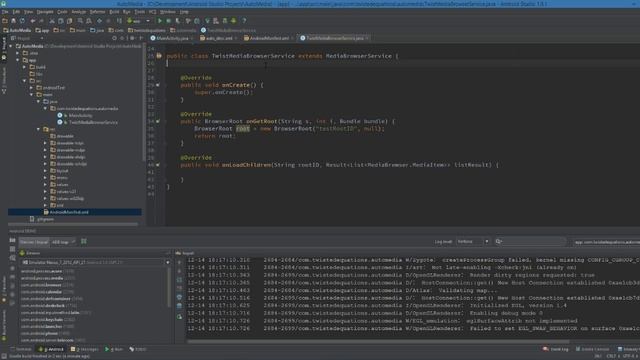Click the AutoMedia breadcrumb
The image size is (640, 360).
tap(17, 30)
